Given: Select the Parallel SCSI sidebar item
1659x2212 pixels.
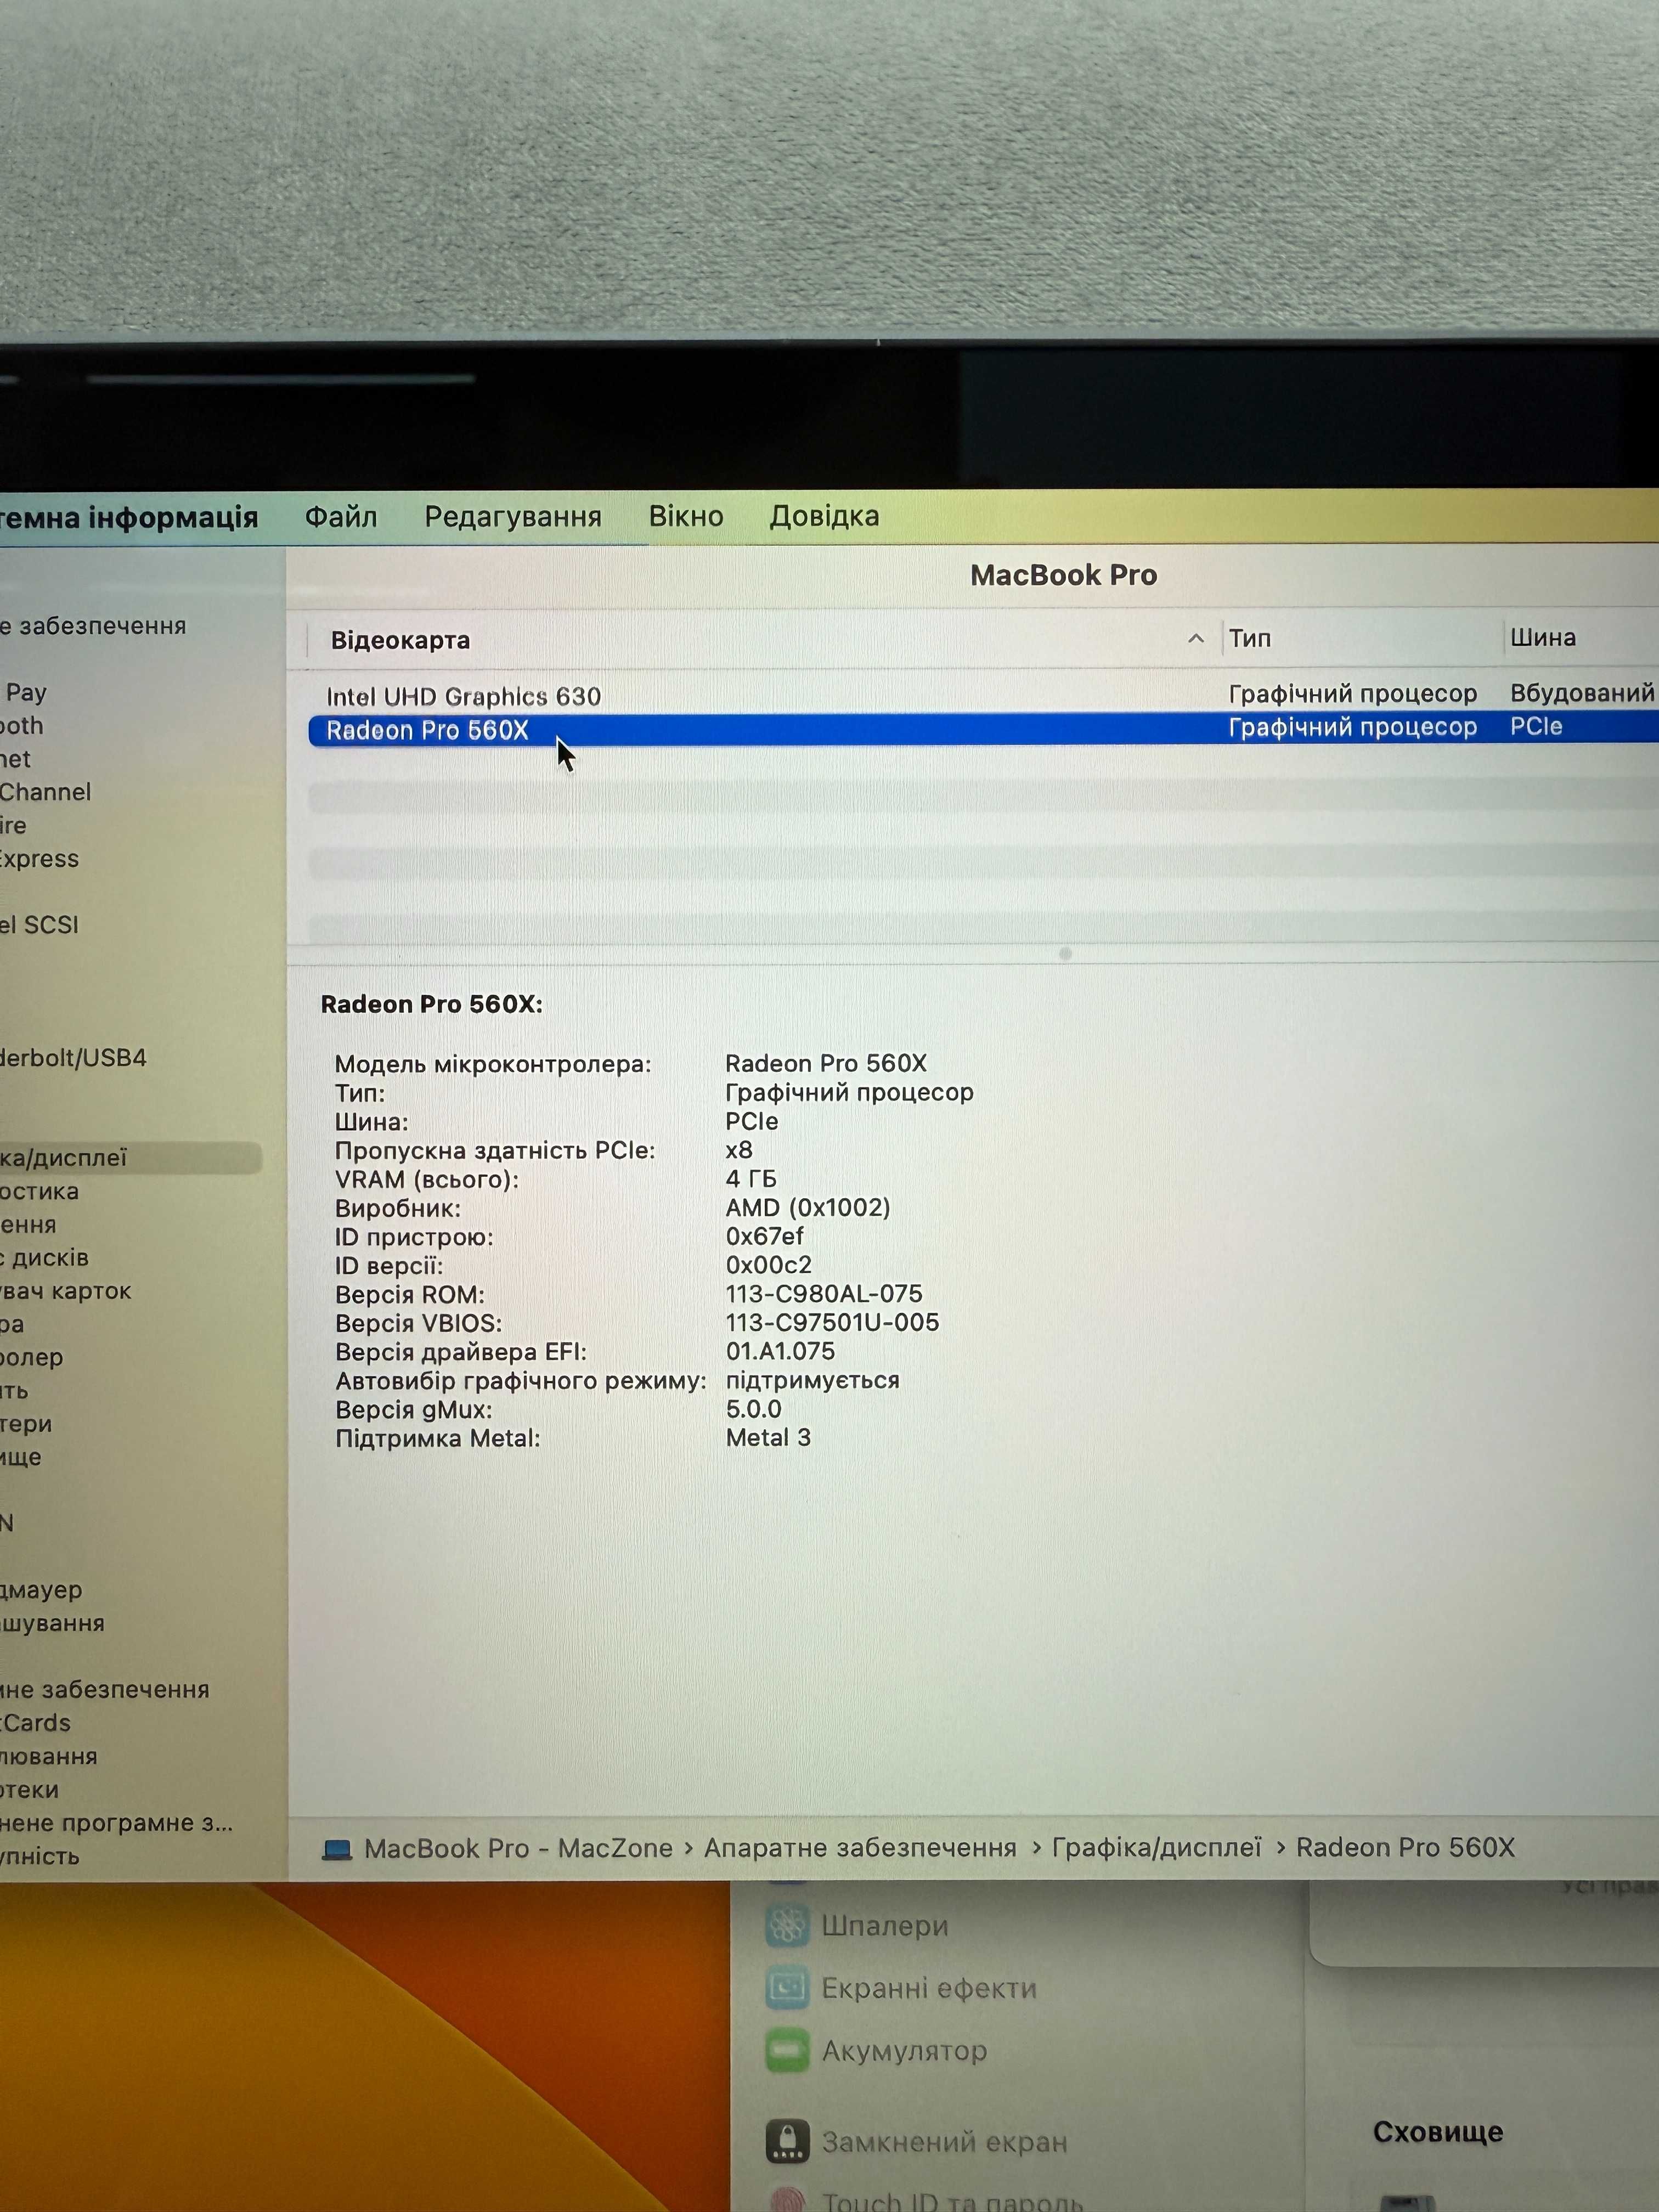Looking at the screenshot, I should [x=39, y=925].
